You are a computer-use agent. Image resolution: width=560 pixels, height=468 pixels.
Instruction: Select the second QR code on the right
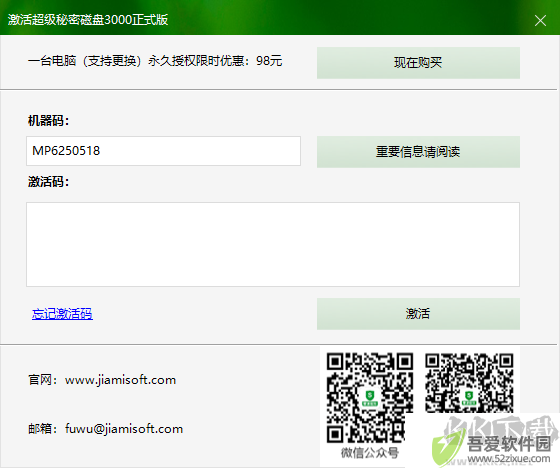(469, 384)
